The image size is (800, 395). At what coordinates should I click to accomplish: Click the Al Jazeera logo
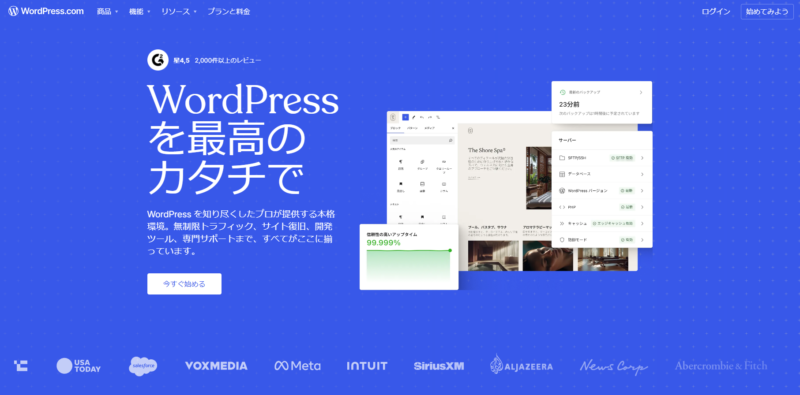[x=522, y=364]
